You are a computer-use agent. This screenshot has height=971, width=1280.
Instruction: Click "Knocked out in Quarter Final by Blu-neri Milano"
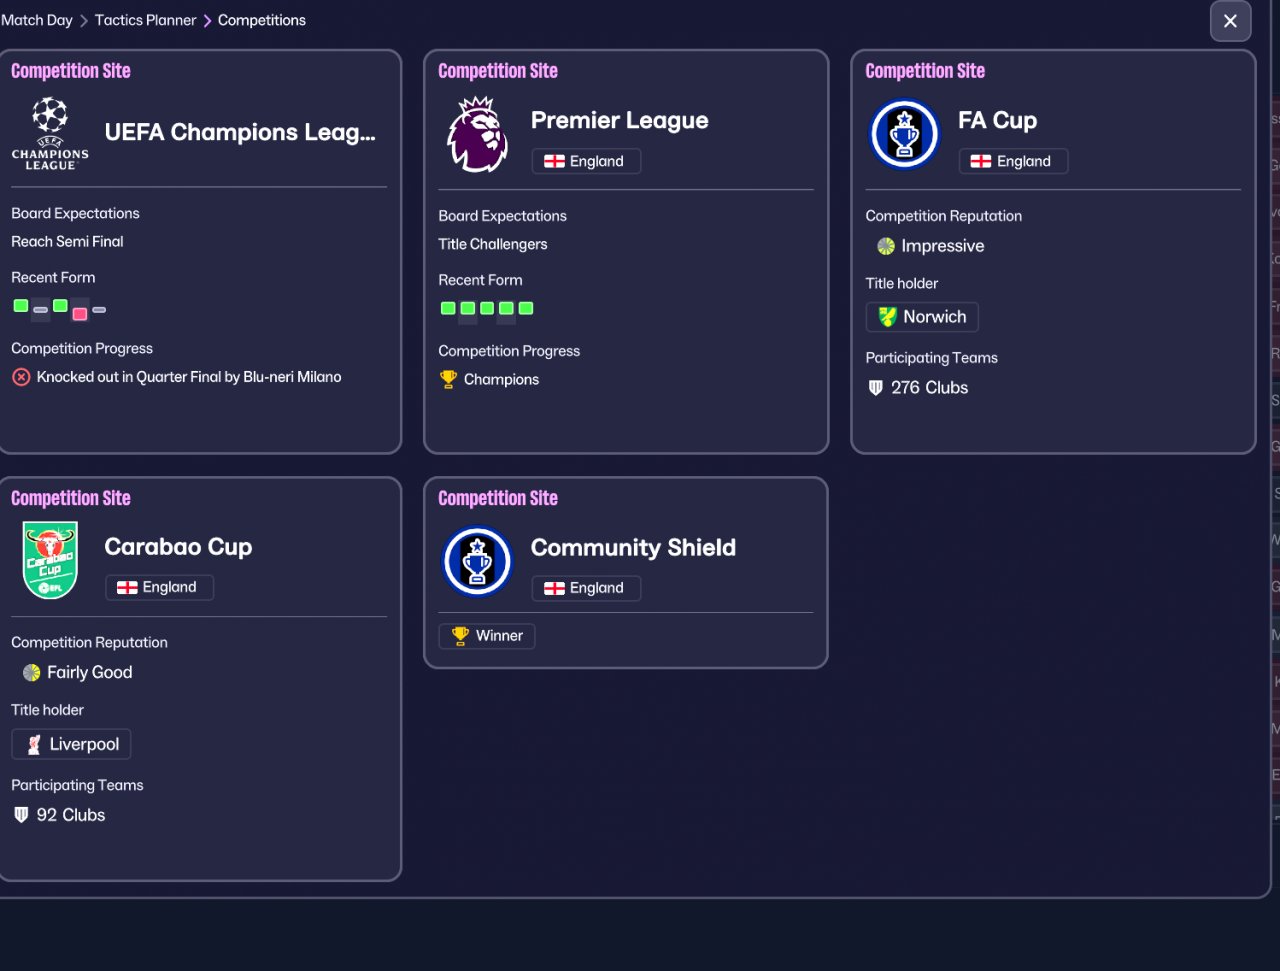pyautogui.click(x=189, y=377)
